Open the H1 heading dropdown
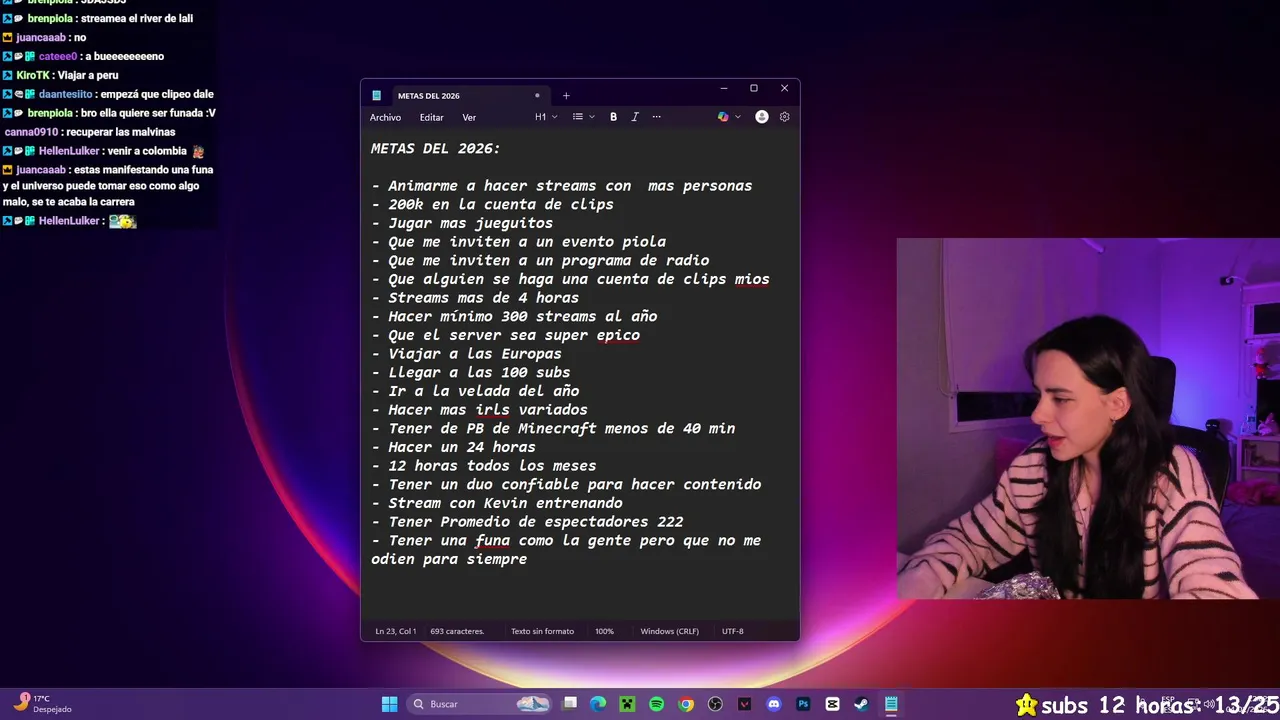The image size is (1280, 720). click(x=546, y=117)
